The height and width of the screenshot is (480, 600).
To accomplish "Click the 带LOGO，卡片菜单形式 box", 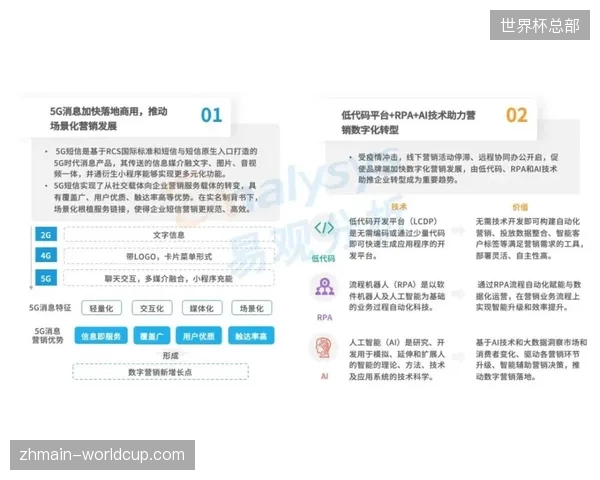I will tap(169, 256).
